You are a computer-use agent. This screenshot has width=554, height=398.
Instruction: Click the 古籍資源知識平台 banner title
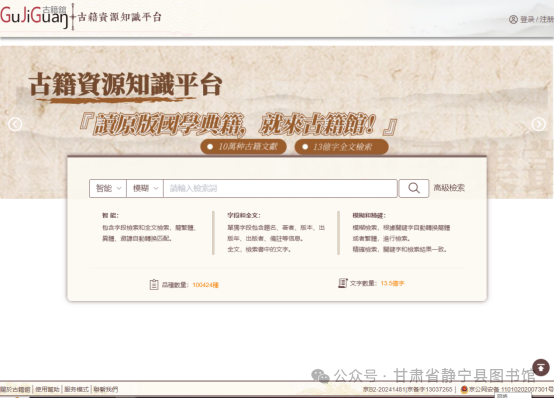click(125, 85)
